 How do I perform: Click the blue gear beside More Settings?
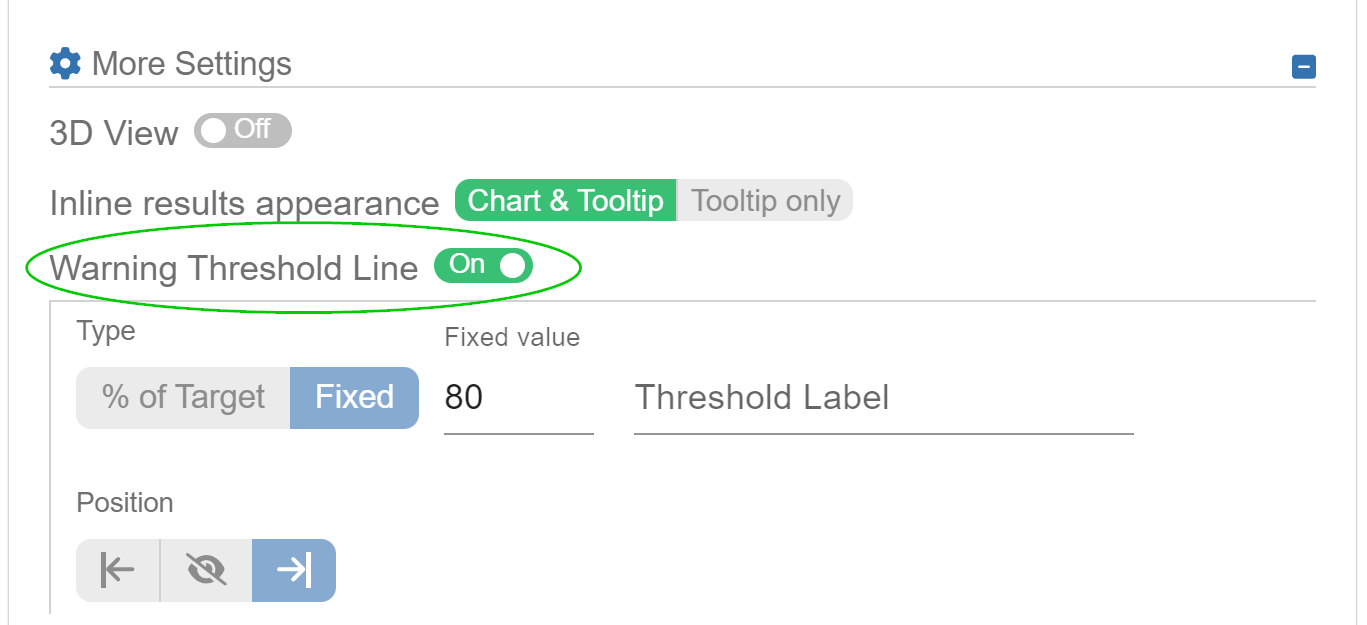[64, 62]
